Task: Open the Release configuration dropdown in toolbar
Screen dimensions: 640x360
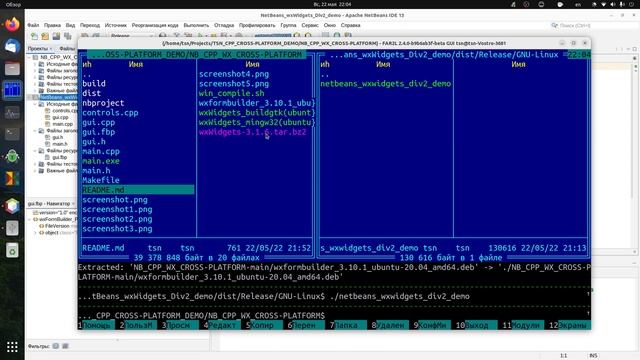Action: click(x=131, y=36)
